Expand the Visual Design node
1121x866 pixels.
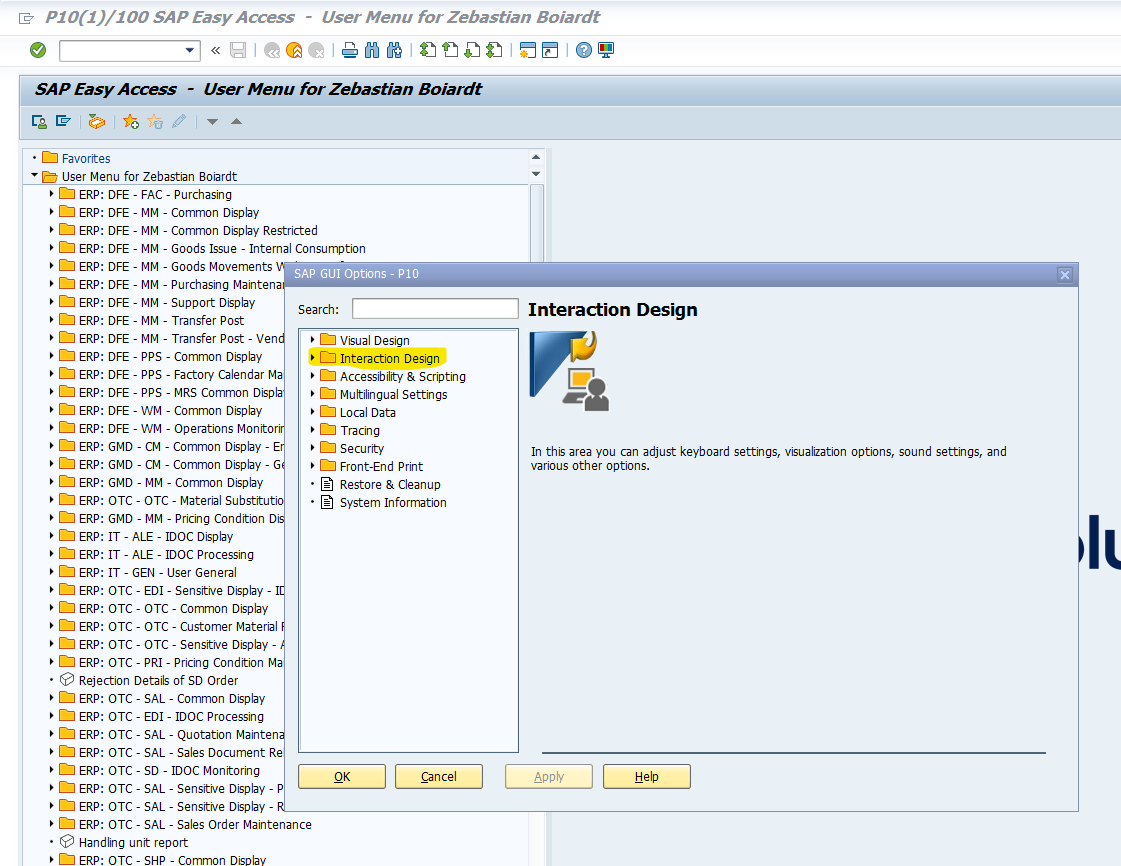tap(312, 340)
